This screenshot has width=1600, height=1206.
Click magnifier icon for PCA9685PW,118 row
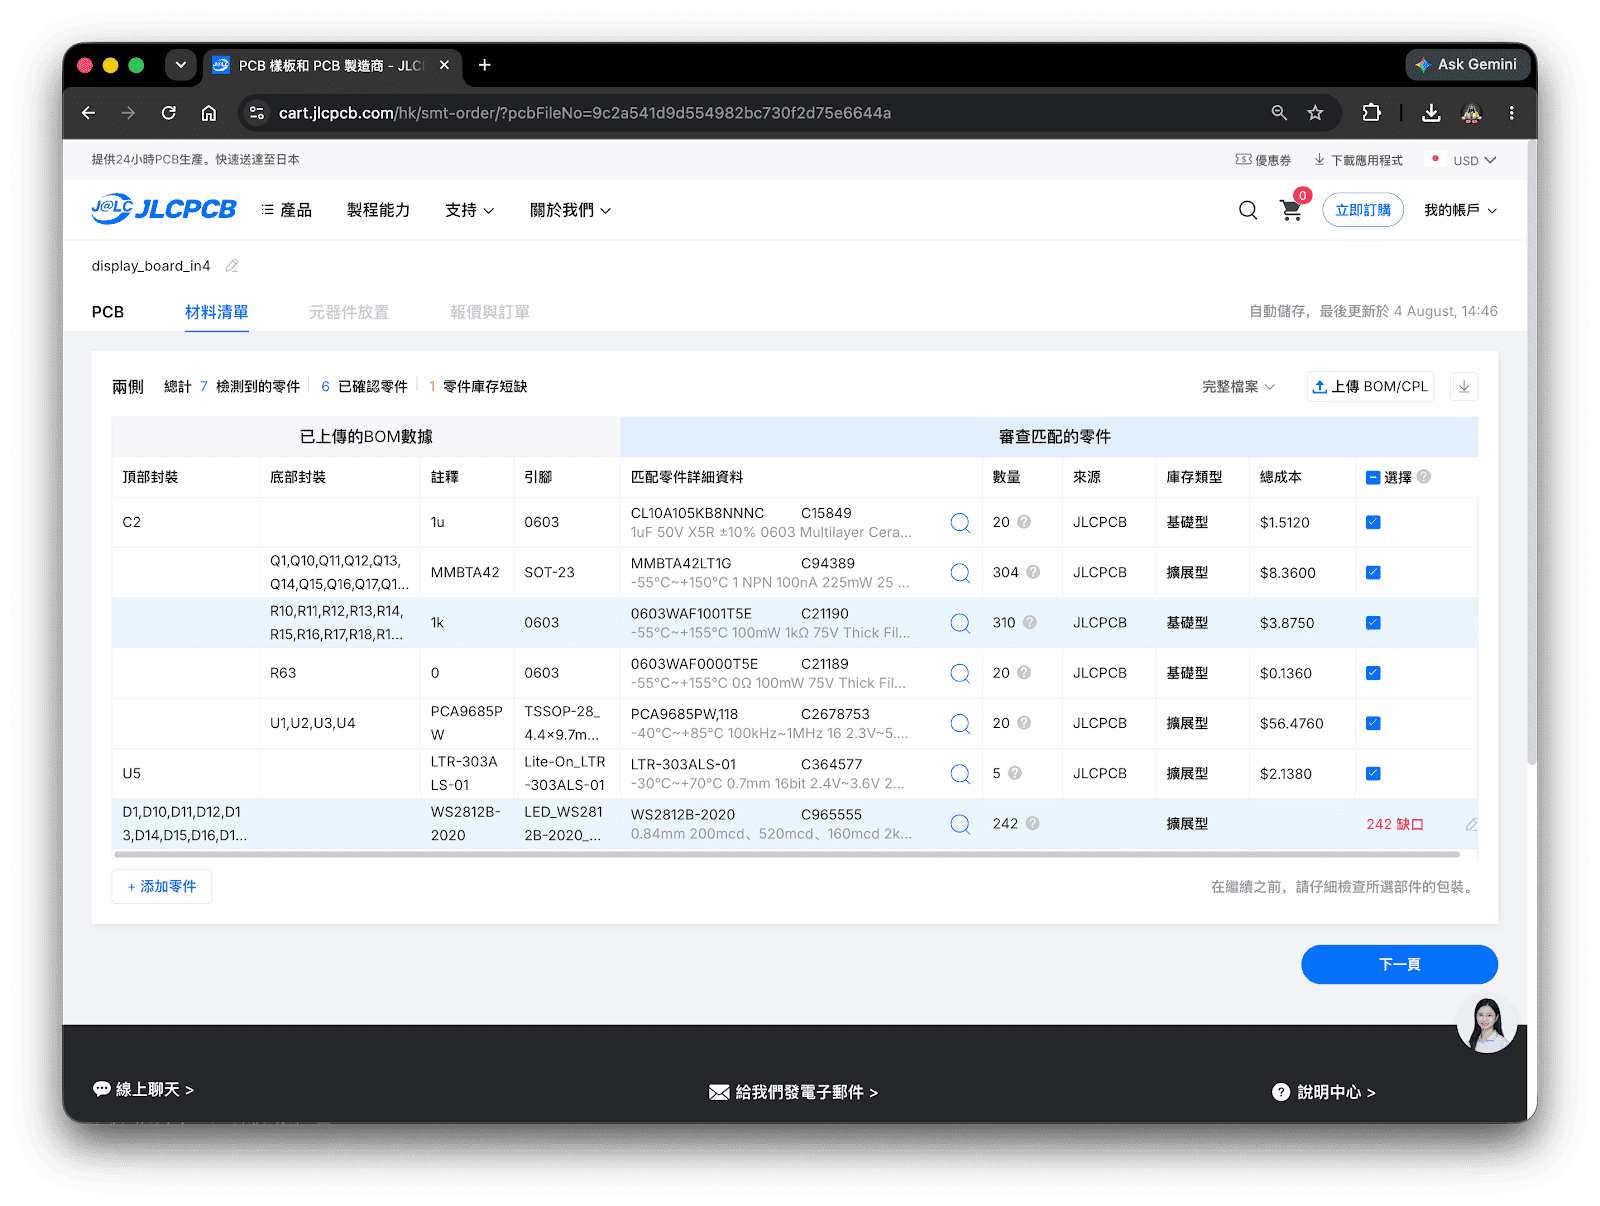pyautogui.click(x=960, y=723)
